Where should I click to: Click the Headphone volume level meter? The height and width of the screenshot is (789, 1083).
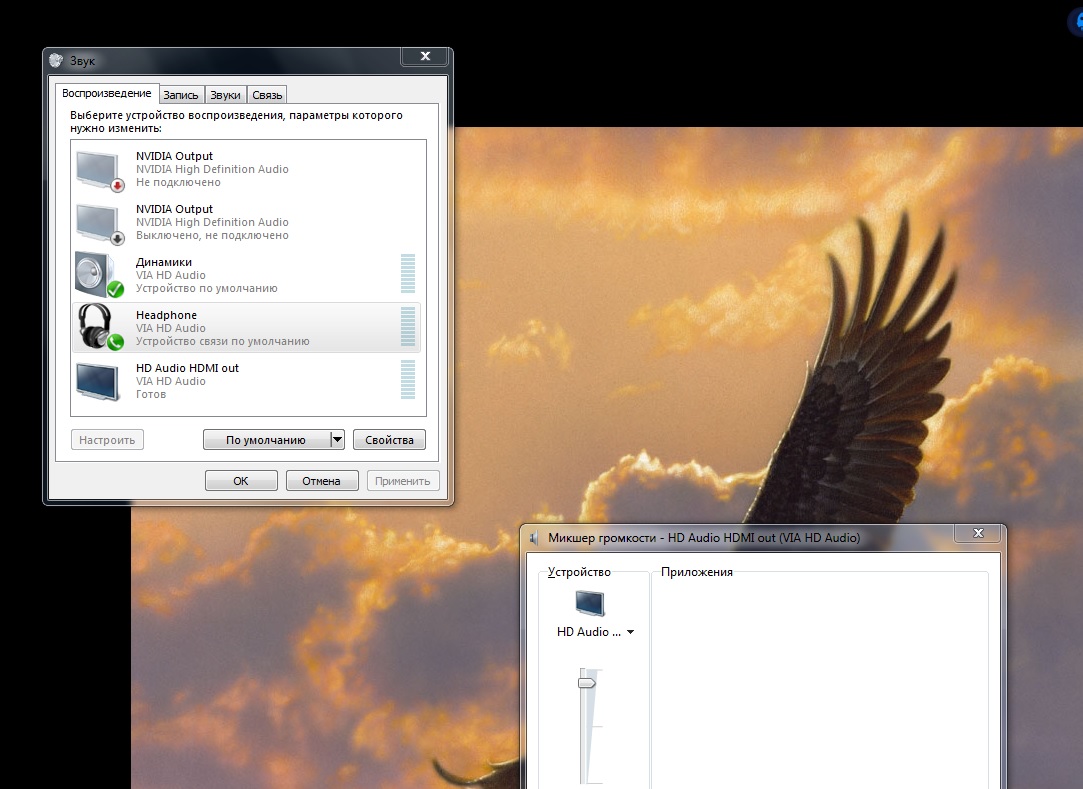tap(407, 327)
